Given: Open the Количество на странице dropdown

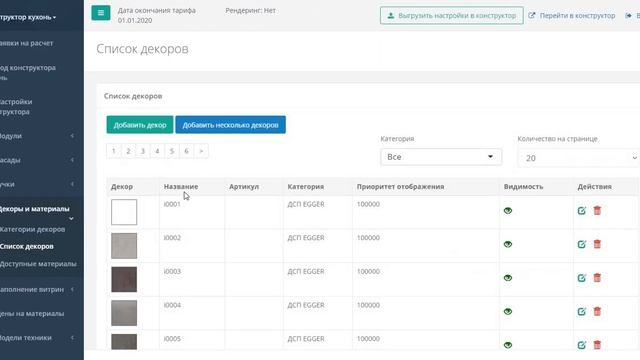Looking at the screenshot, I should click(579, 158).
